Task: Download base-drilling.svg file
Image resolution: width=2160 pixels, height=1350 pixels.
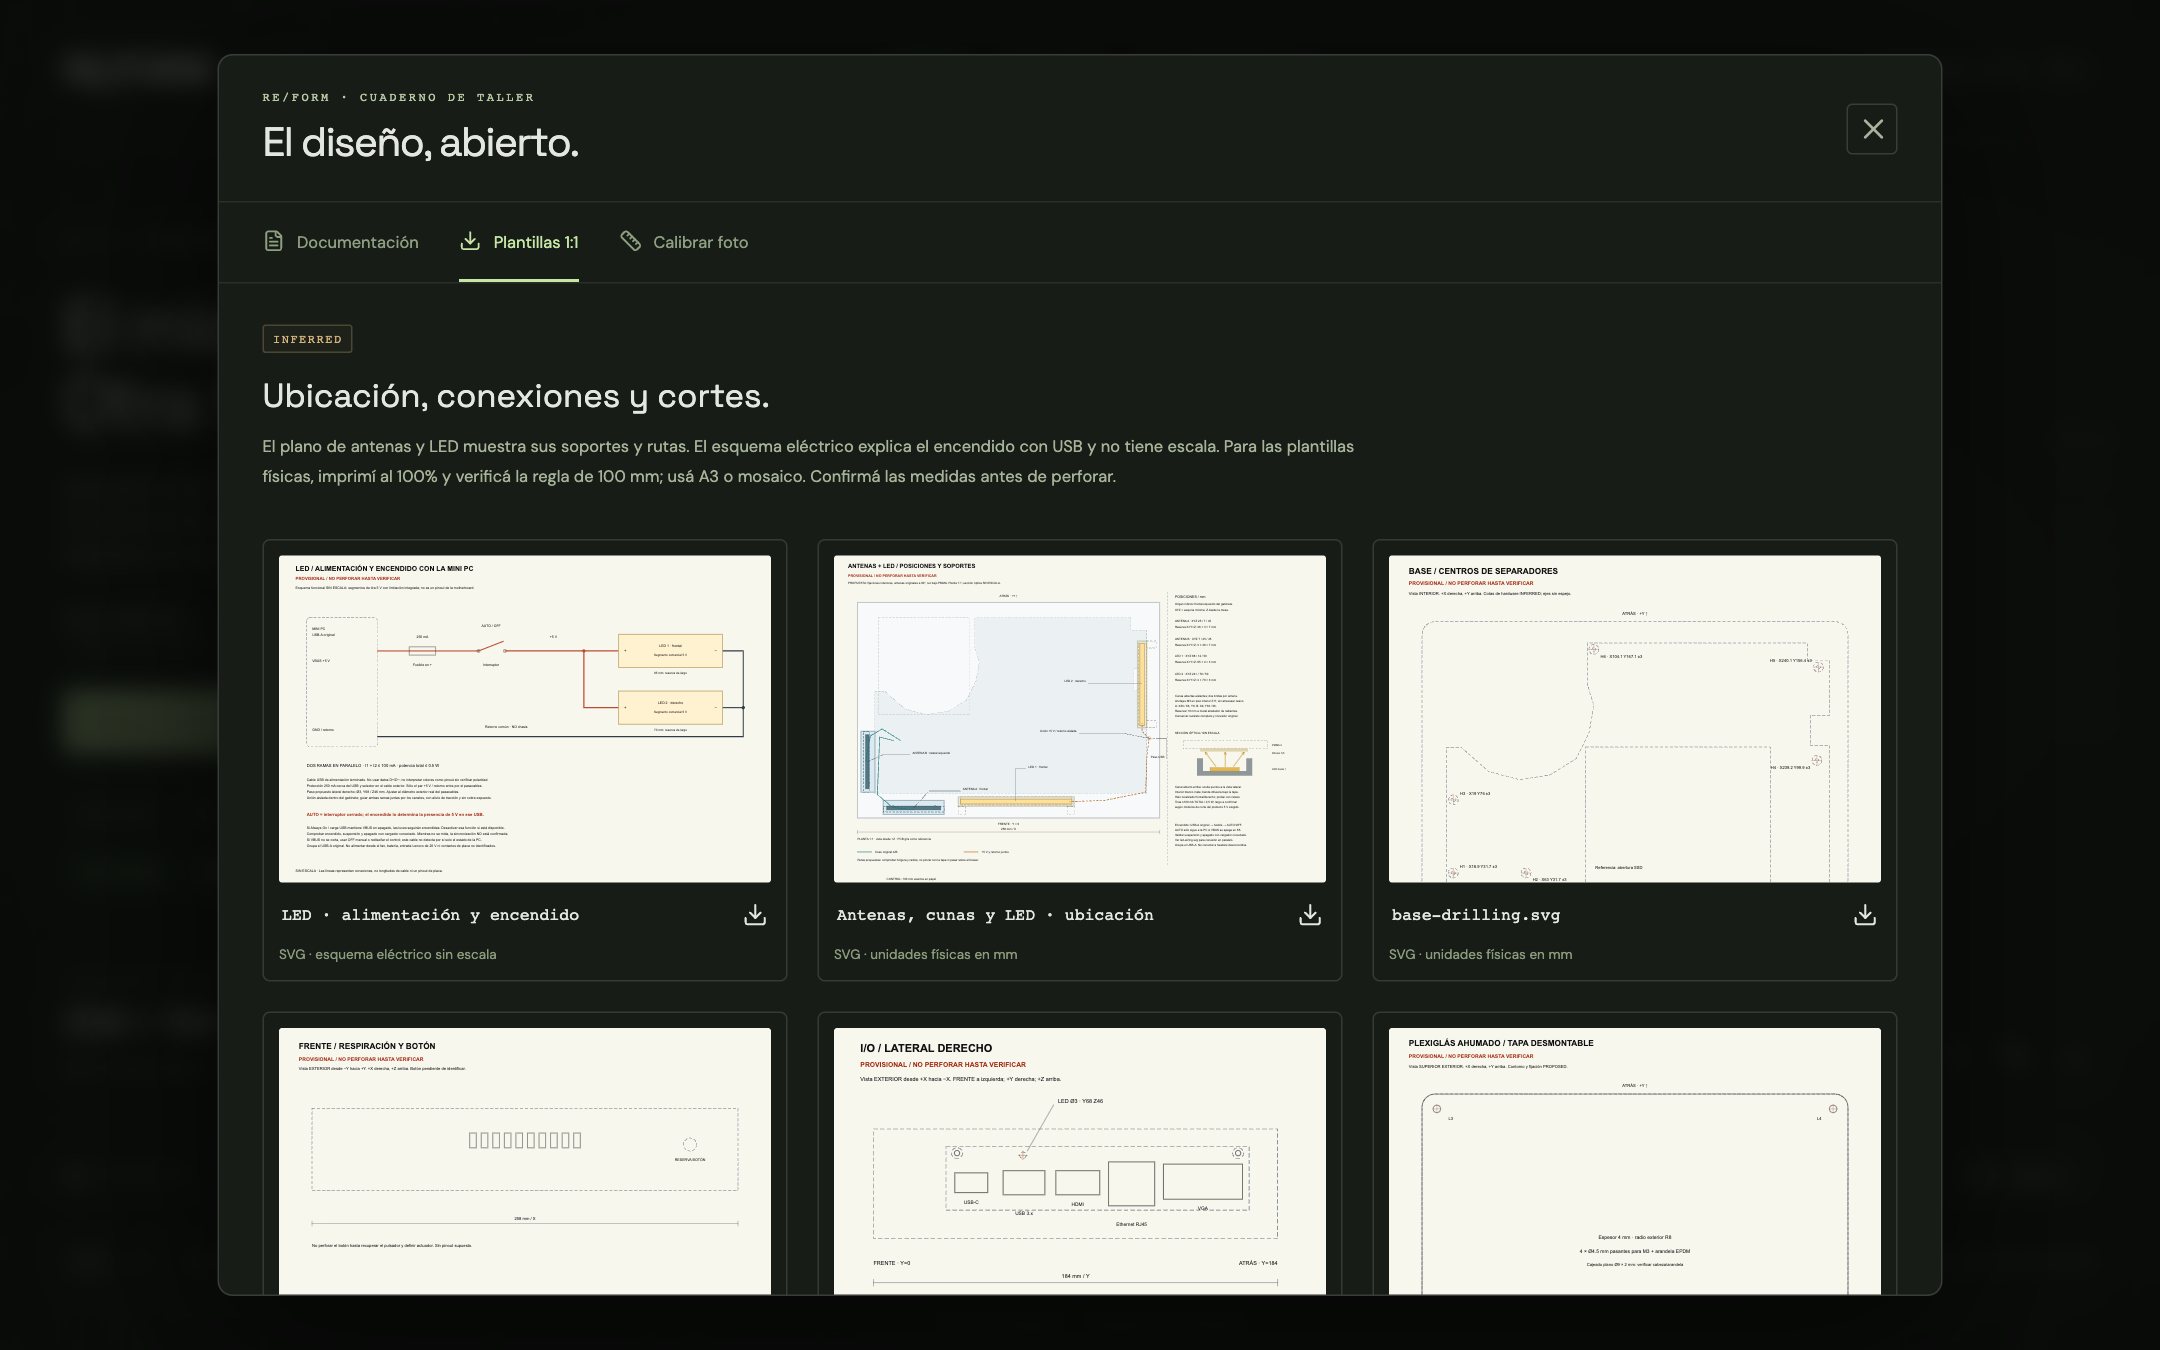Action: click(1865, 915)
